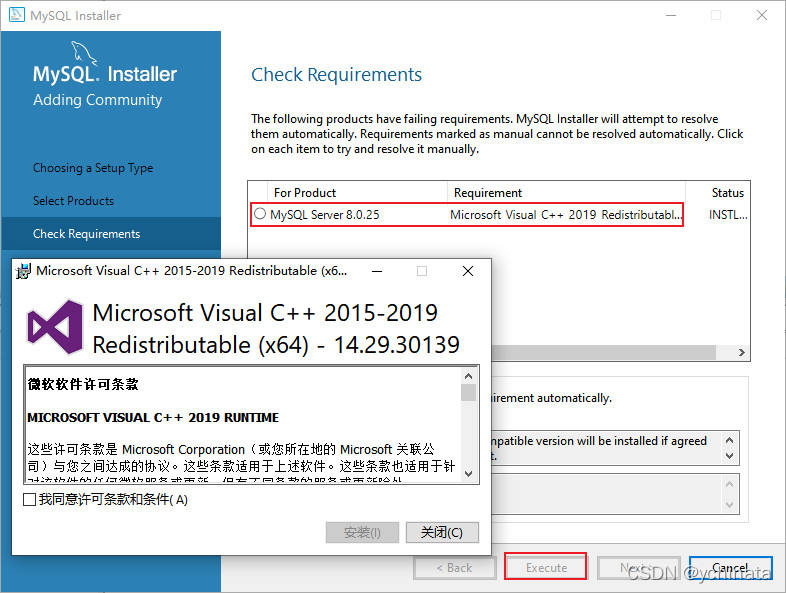Click the disabled 安装(I) install button
Screen dimensions: 786x593
point(362,532)
